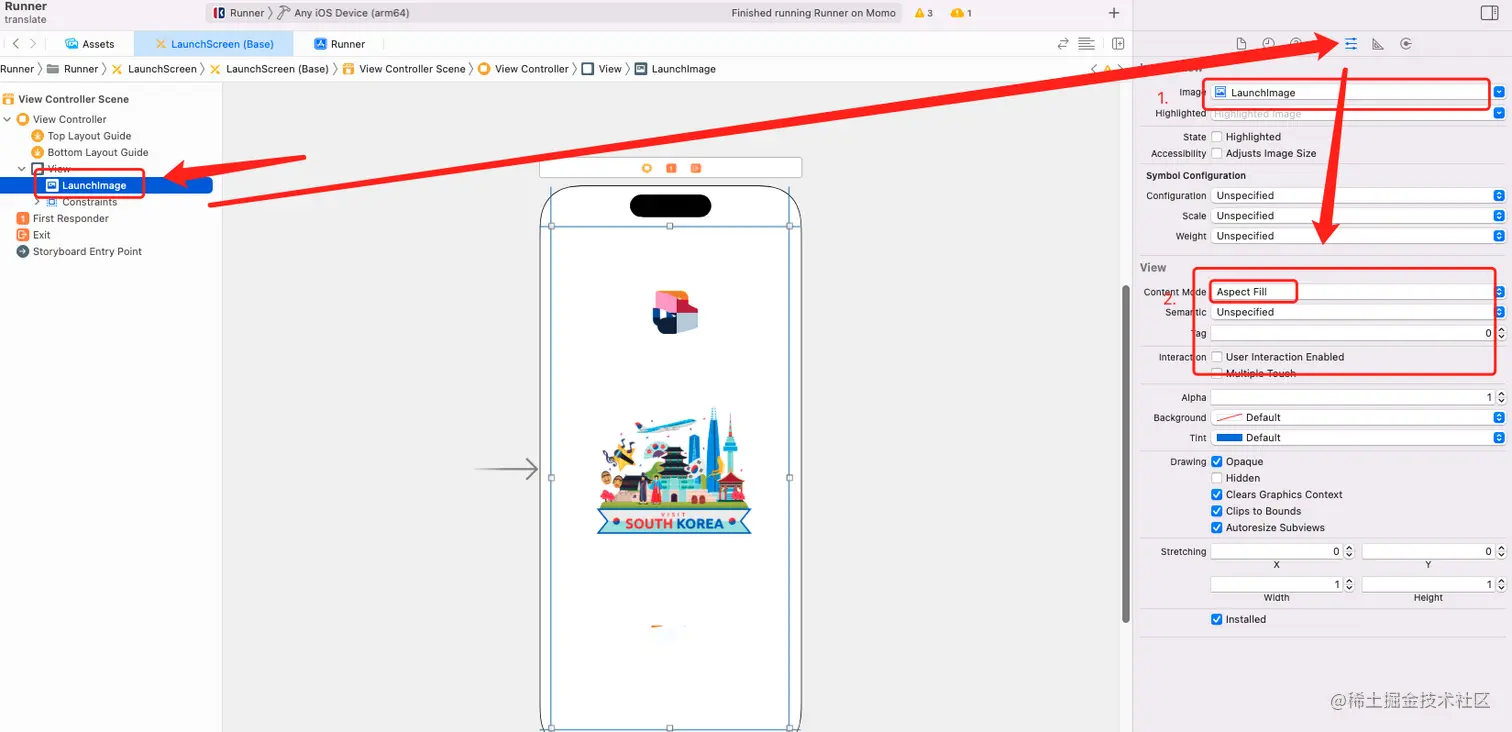Toggle Clears Graphics Context checkbox
This screenshot has width=1512, height=732.
(x=1217, y=495)
